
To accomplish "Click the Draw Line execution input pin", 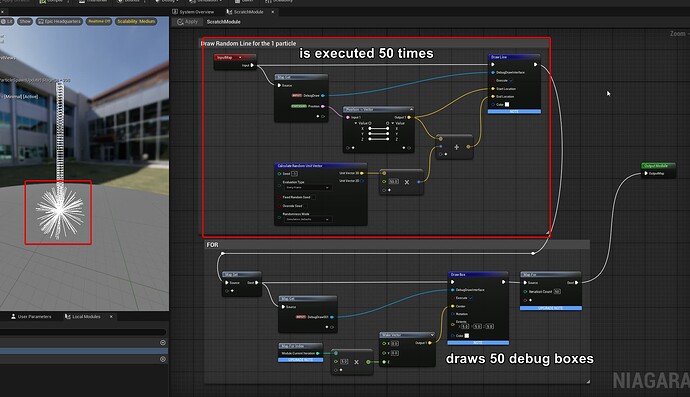I will pos(493,65).
